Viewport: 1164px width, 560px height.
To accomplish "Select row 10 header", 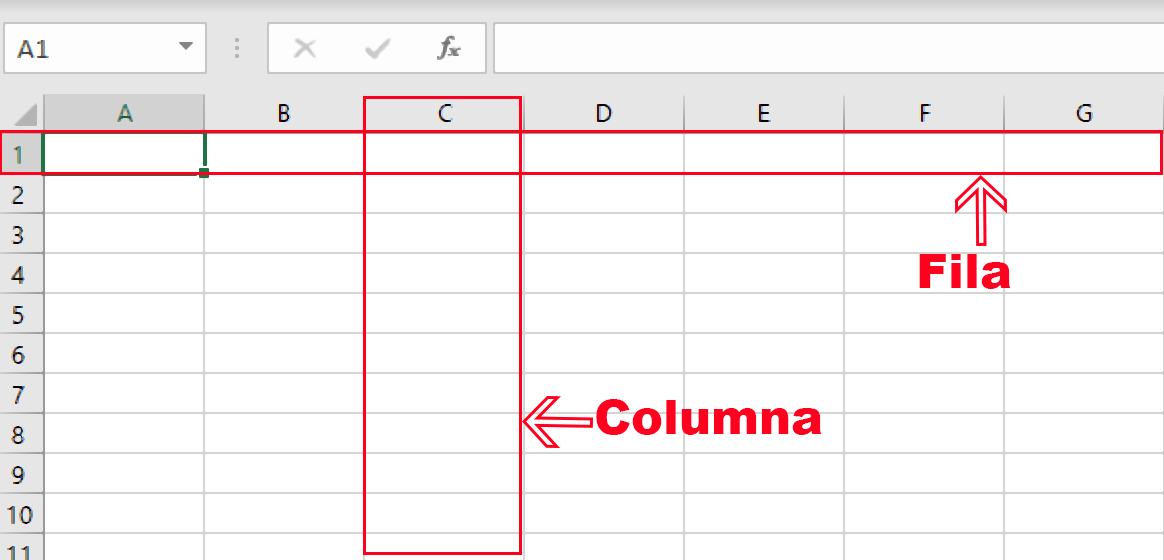I will (x=21, y=514).
